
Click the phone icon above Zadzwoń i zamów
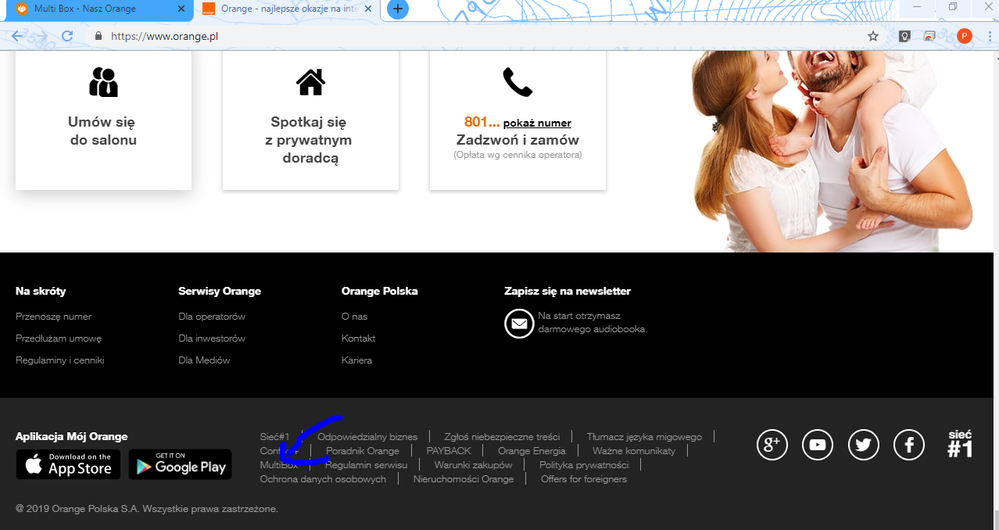tap(517, 82)
